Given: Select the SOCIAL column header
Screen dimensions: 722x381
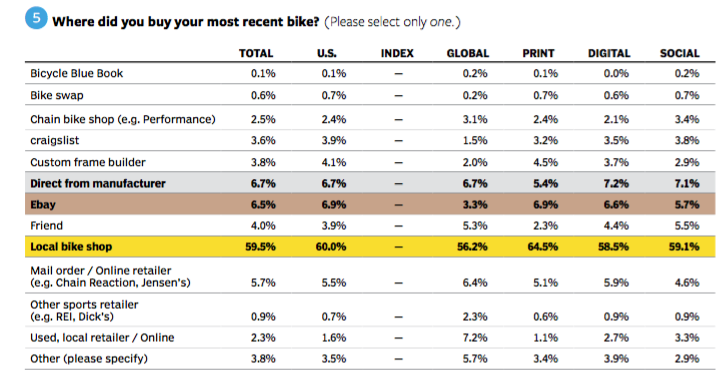Looking at the screenshot, I should point(680,53).
